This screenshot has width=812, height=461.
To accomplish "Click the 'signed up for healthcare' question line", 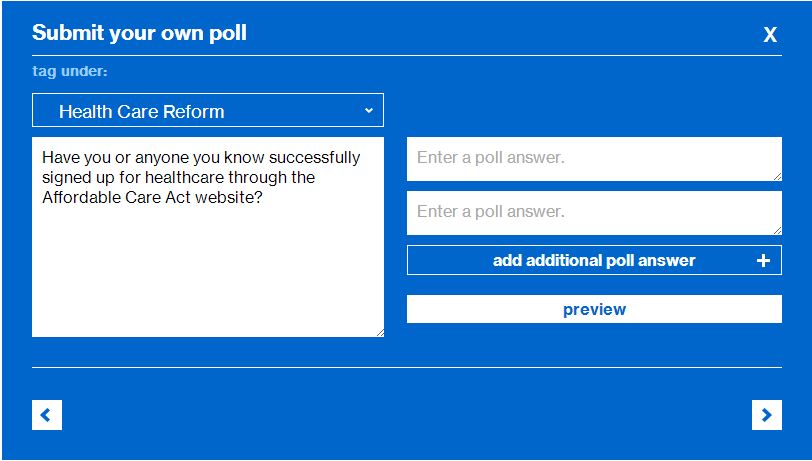I will point(178,178).
